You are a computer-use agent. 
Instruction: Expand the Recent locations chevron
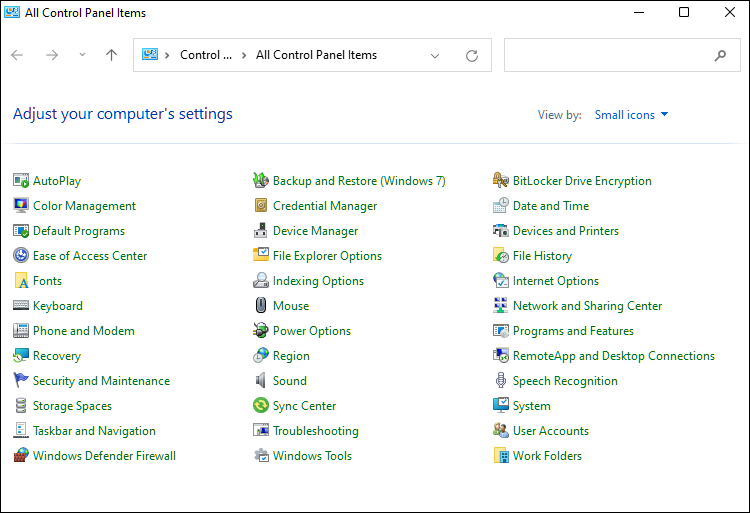82,56
